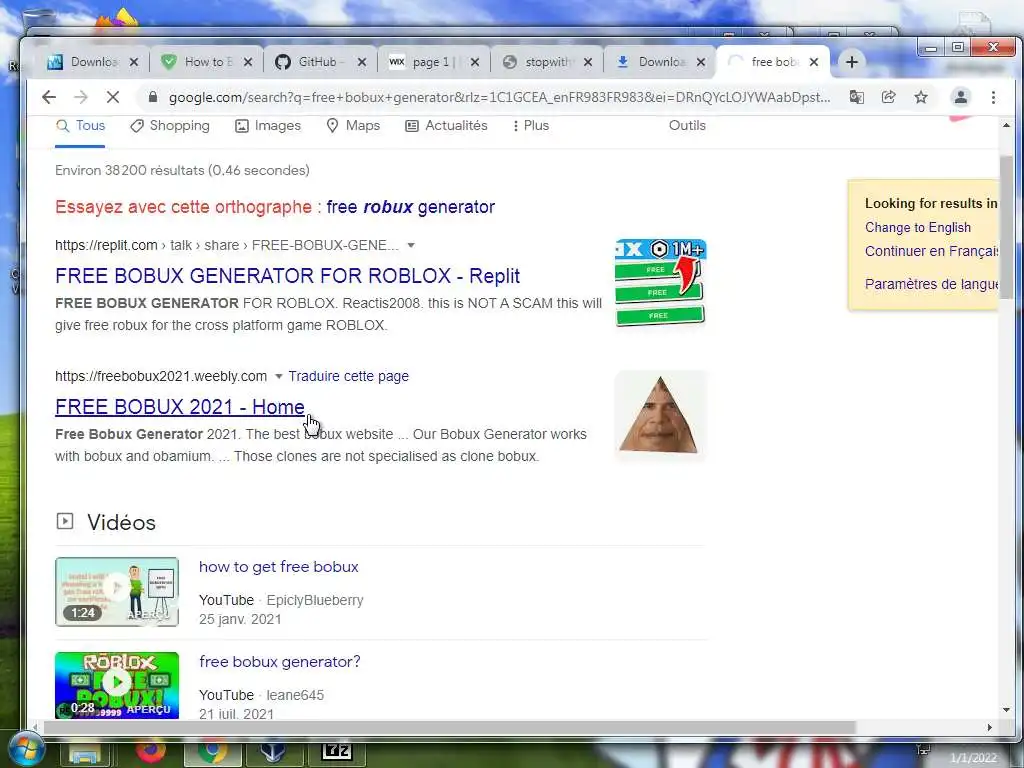Open the file explorer taskbar icon
Image resolution: width=1024 pixels, height=768 pixels.
click(86, 753)
